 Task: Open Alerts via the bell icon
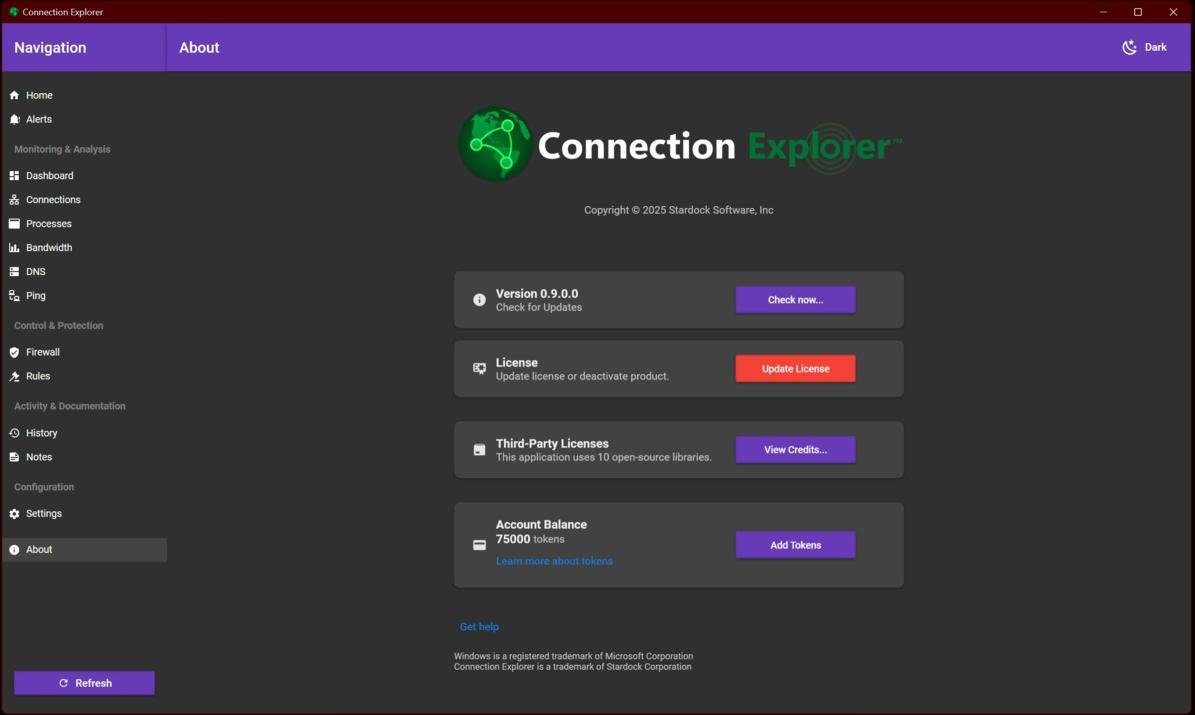coord(14,119)
